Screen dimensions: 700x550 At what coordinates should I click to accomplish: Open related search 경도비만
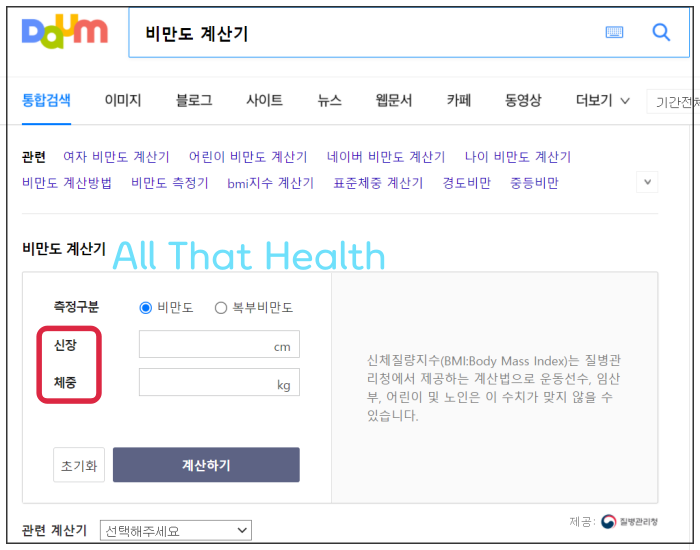(x=467, y=183)
